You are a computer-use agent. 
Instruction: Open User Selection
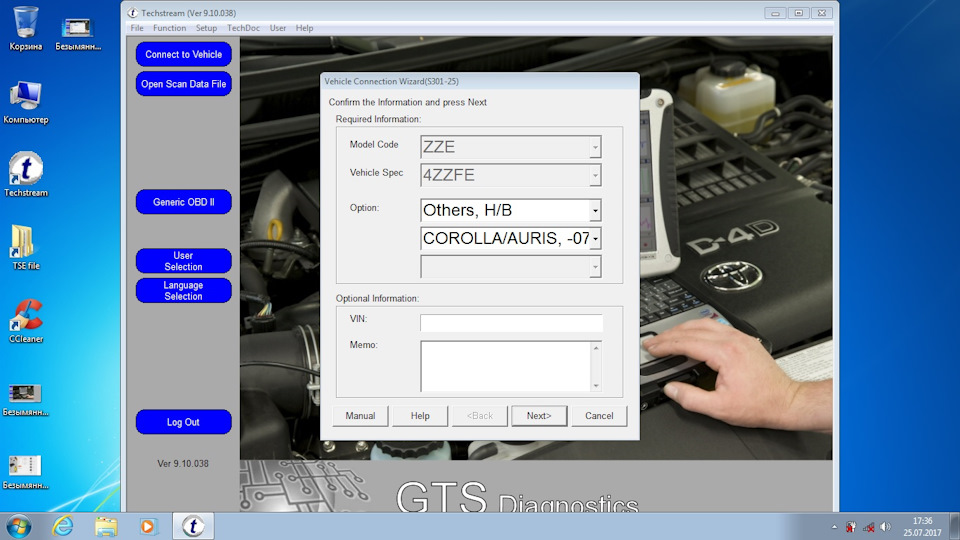click(184, 261)
